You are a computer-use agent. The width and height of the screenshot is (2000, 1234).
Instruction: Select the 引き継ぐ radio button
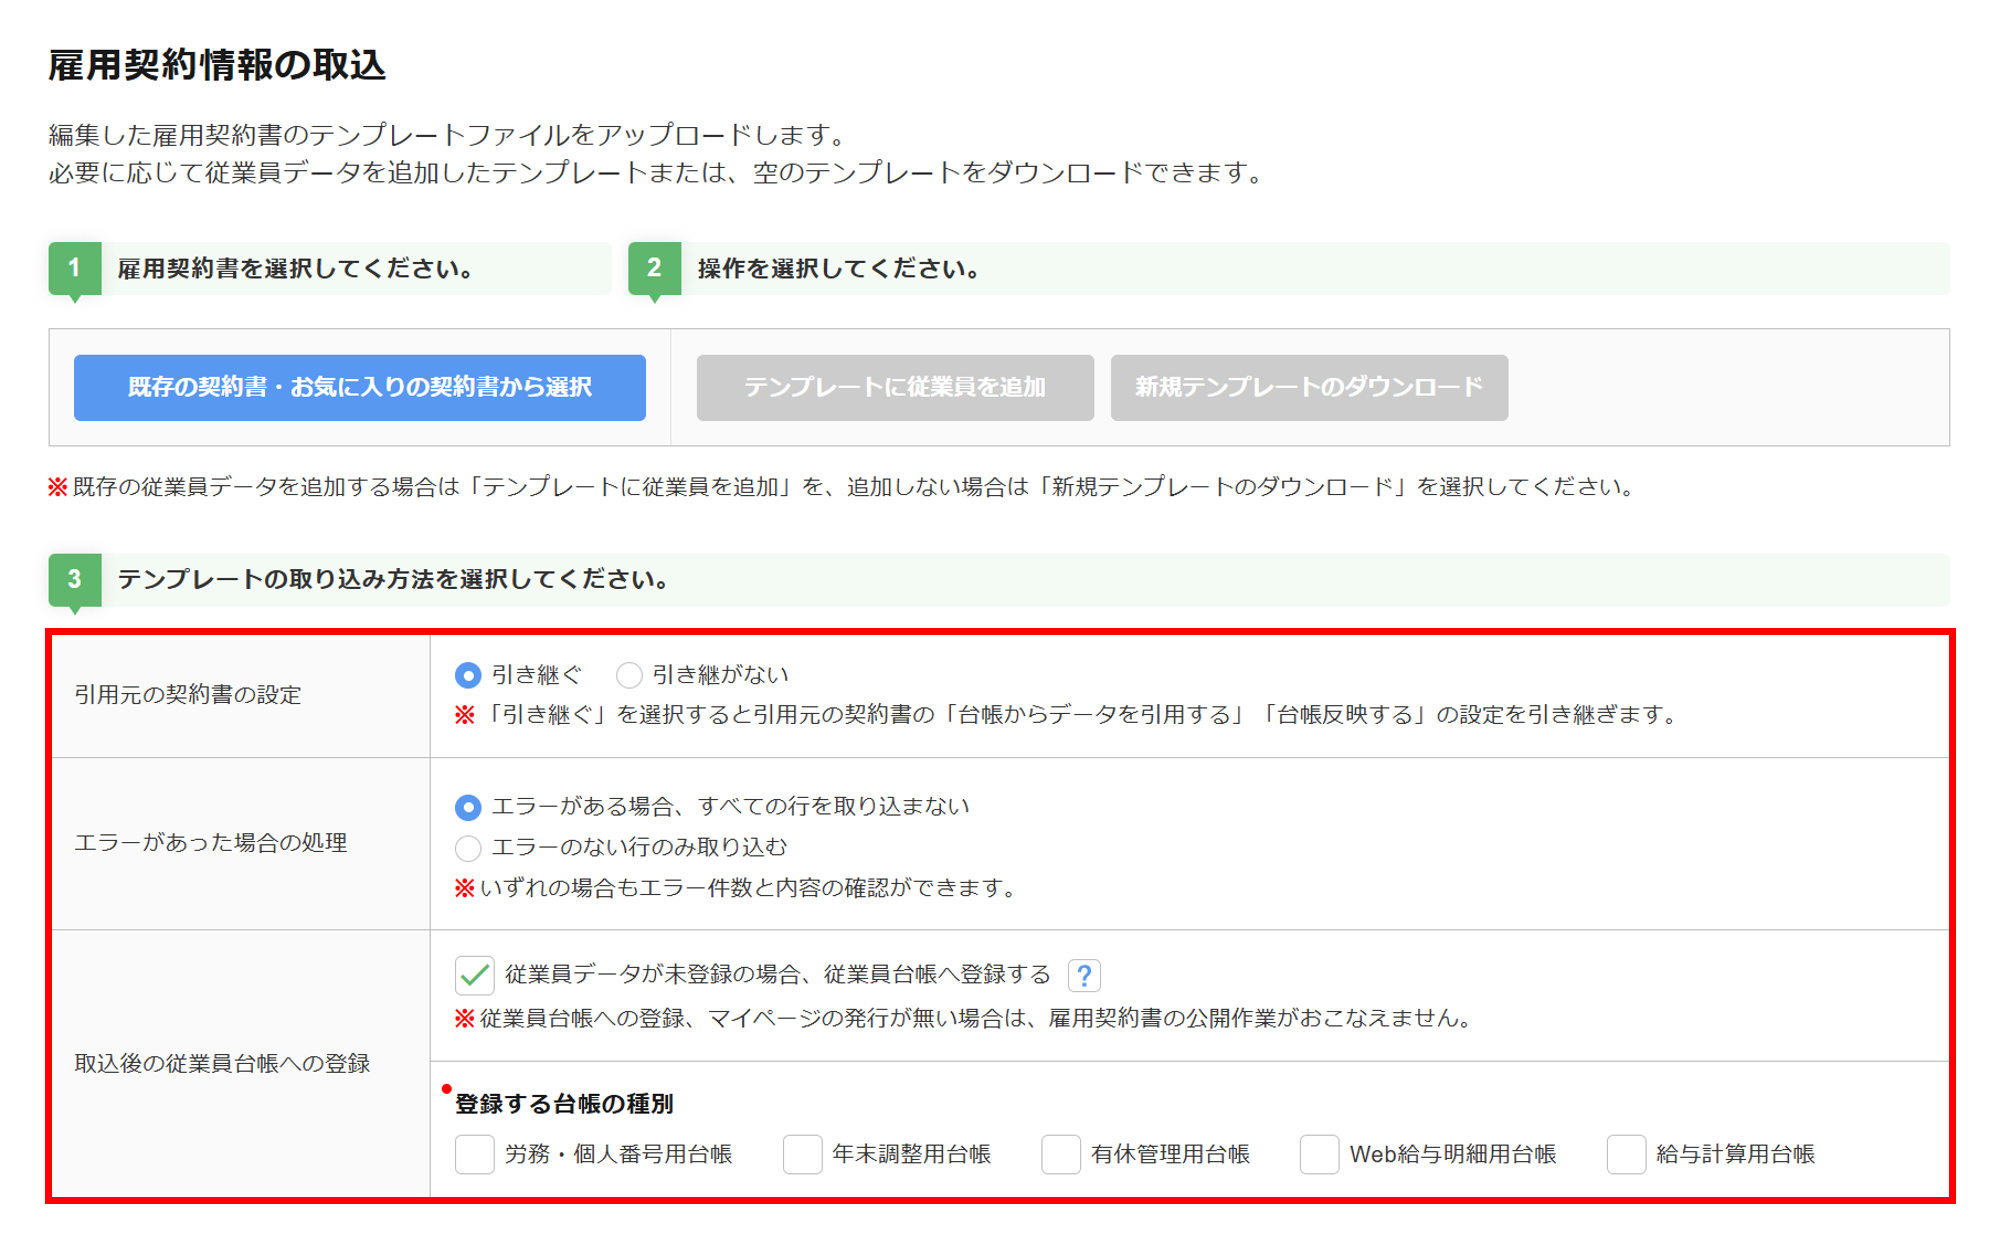[468, 675]
